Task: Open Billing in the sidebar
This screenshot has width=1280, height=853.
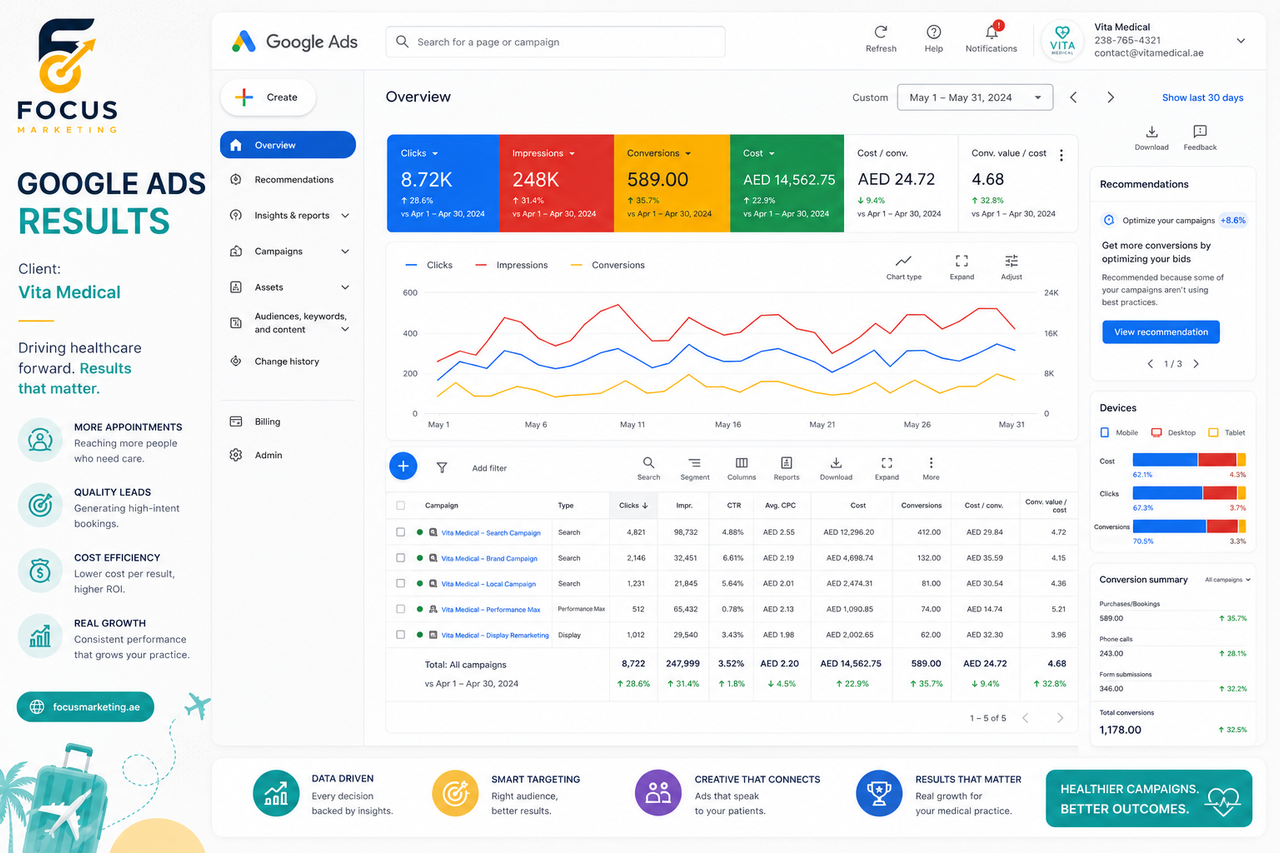Action: tap(288, 422)
